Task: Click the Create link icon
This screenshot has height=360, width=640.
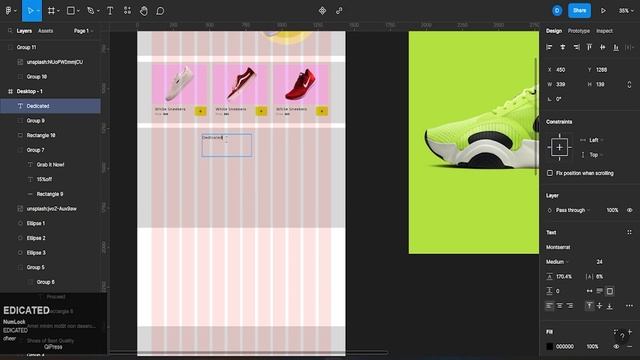Action: point(339,11)
